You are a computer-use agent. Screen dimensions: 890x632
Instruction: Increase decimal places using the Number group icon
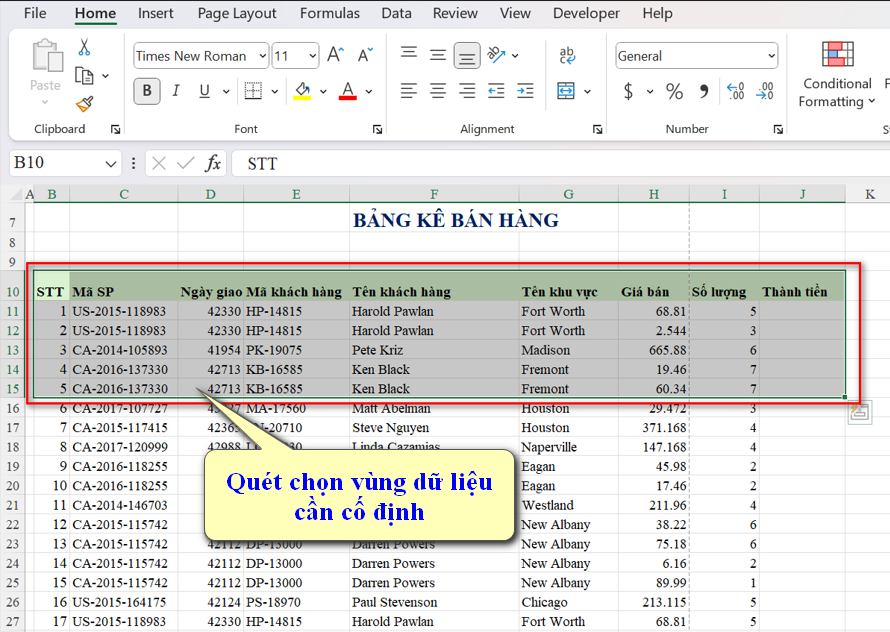pyautogui.click(x=735, y=91)
